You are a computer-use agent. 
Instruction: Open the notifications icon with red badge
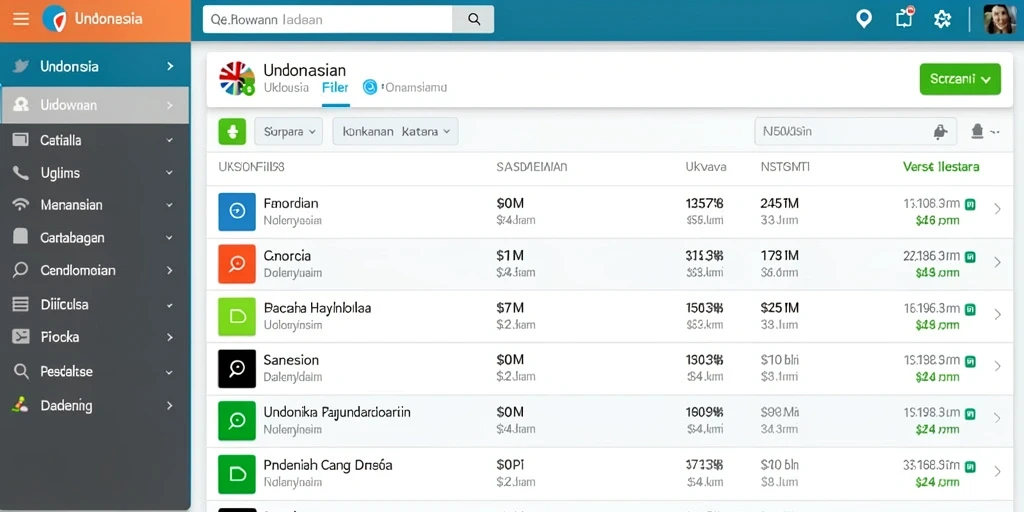(904, 18)
